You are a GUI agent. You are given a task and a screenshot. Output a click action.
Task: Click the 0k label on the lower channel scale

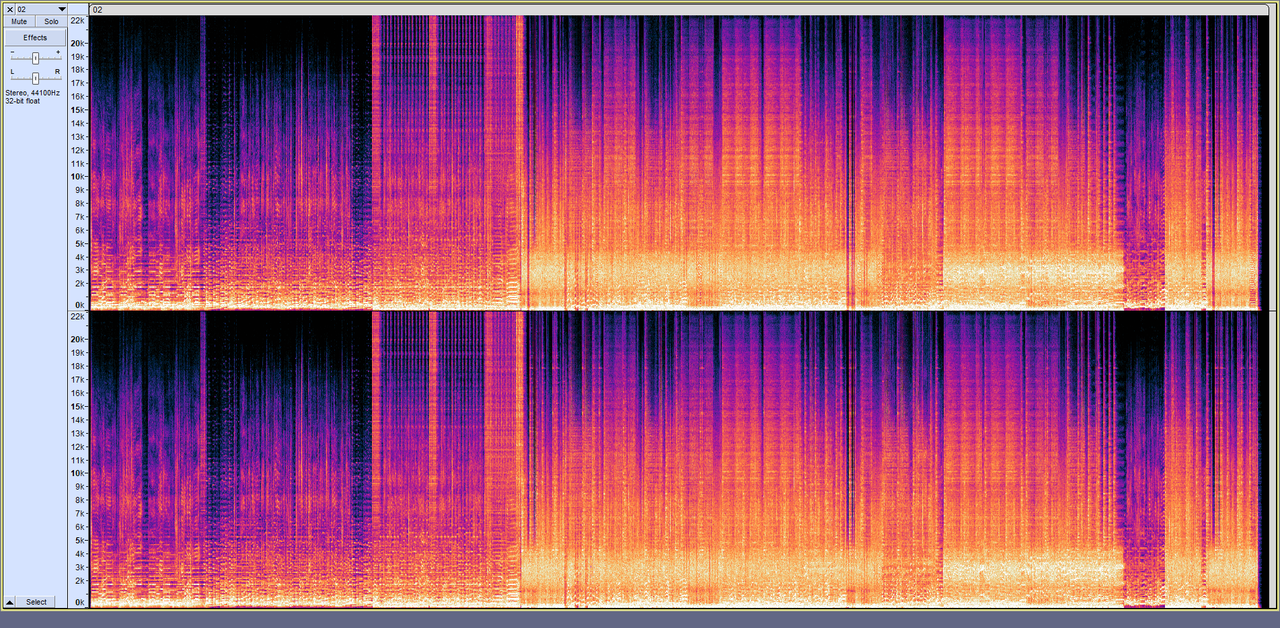tap(79, 602)
